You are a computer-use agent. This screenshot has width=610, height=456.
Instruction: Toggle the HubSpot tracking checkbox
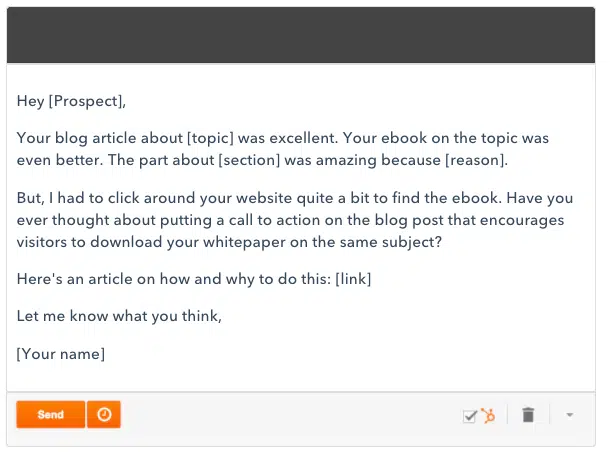point(469,416)
